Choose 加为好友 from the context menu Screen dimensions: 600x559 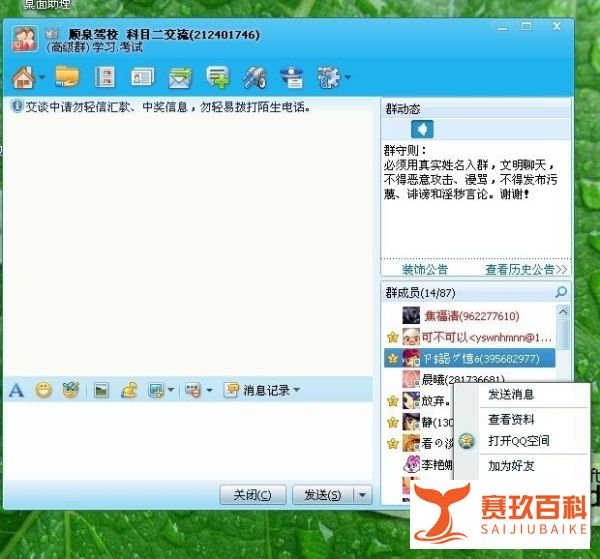[510, 466]
